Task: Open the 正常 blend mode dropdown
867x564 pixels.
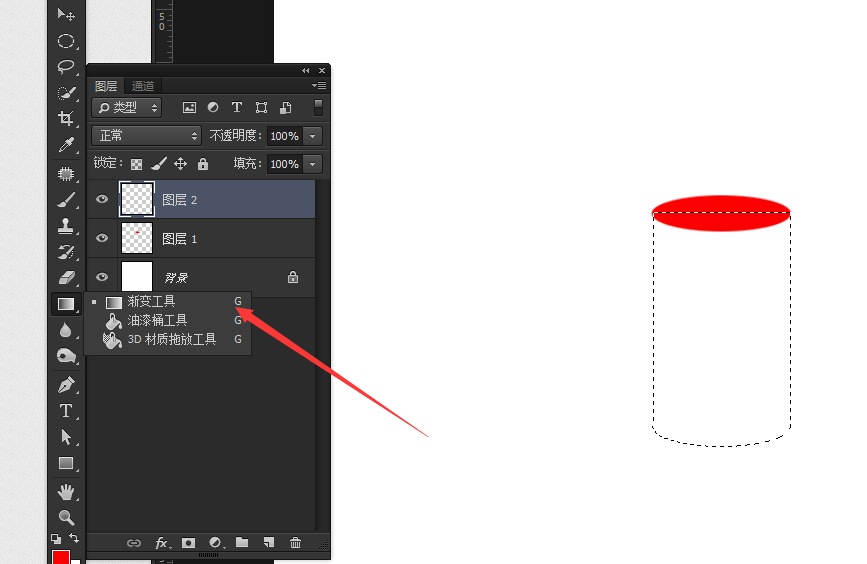Action: 147,135
